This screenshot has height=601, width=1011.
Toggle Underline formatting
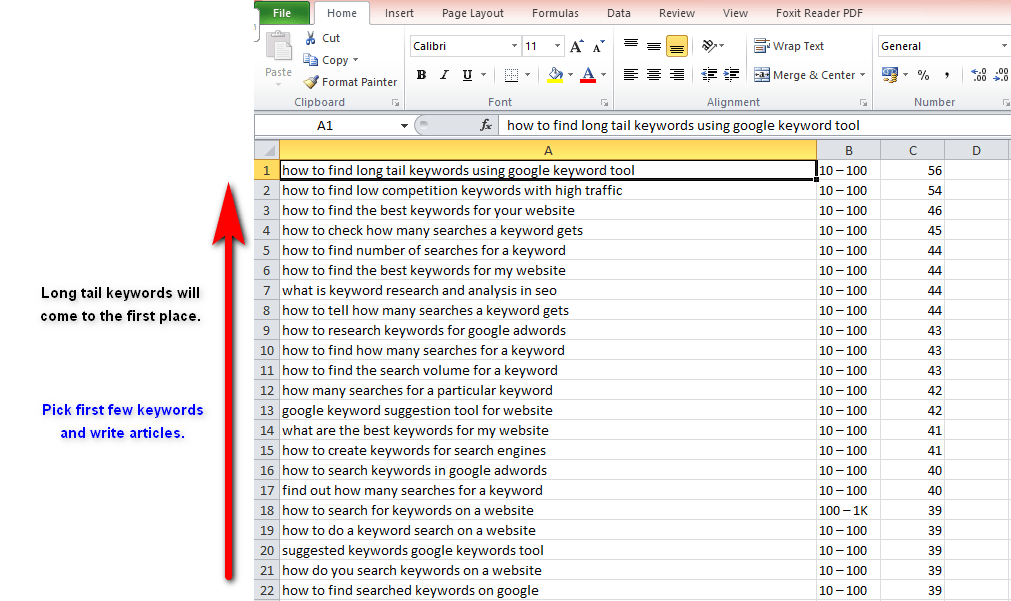click(467, 75)
